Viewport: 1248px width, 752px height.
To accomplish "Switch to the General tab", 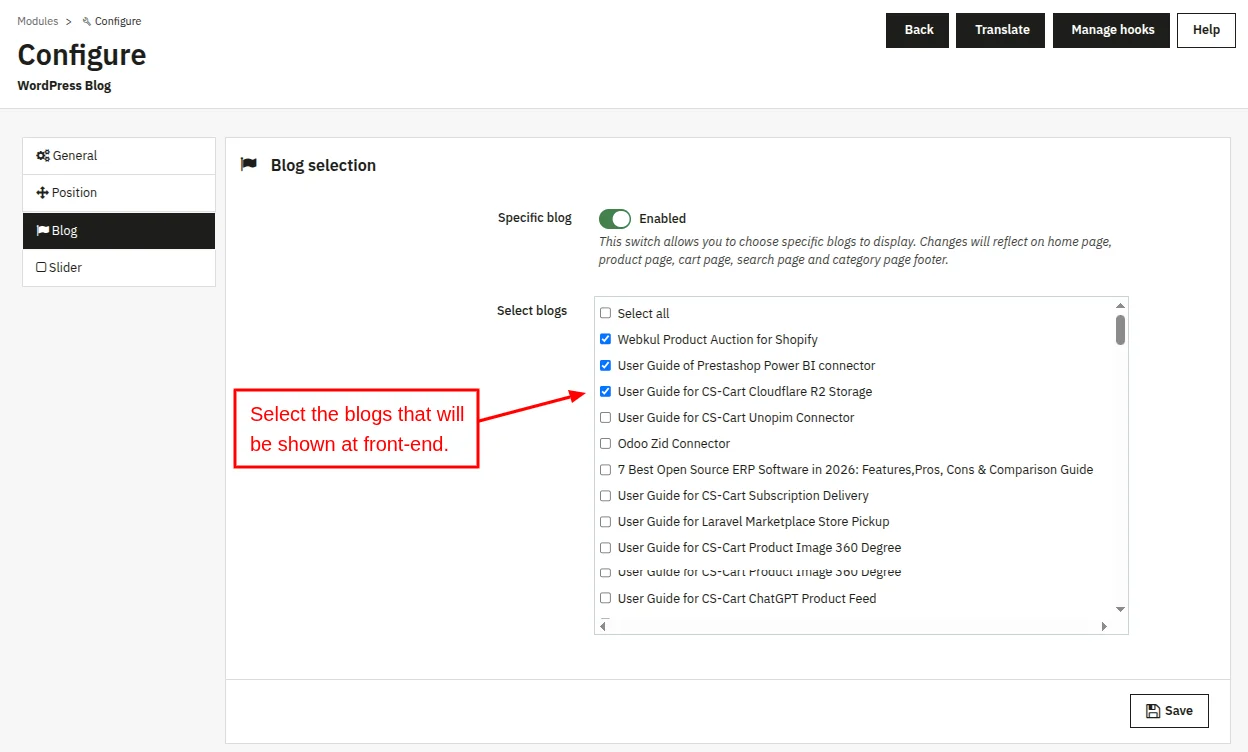I will point(119,156).
